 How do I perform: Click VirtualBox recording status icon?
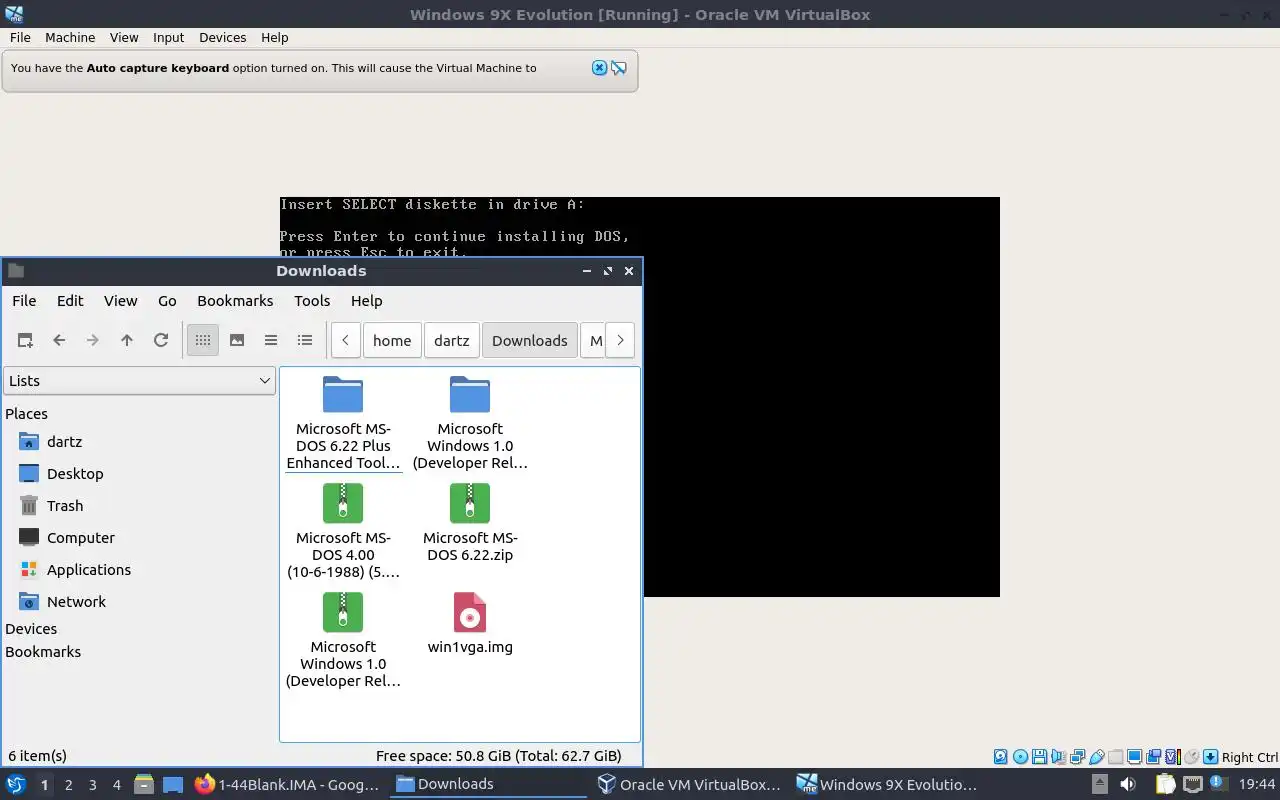[x=1153, y=757]
